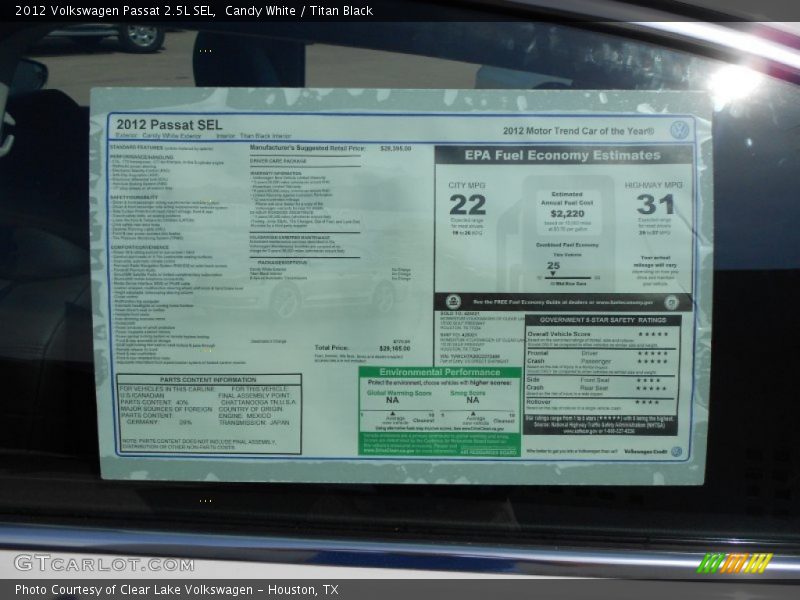Click the city MPG value "22"
The height and width of the screenshot is (600, 800).
click(x=467, y=205)
